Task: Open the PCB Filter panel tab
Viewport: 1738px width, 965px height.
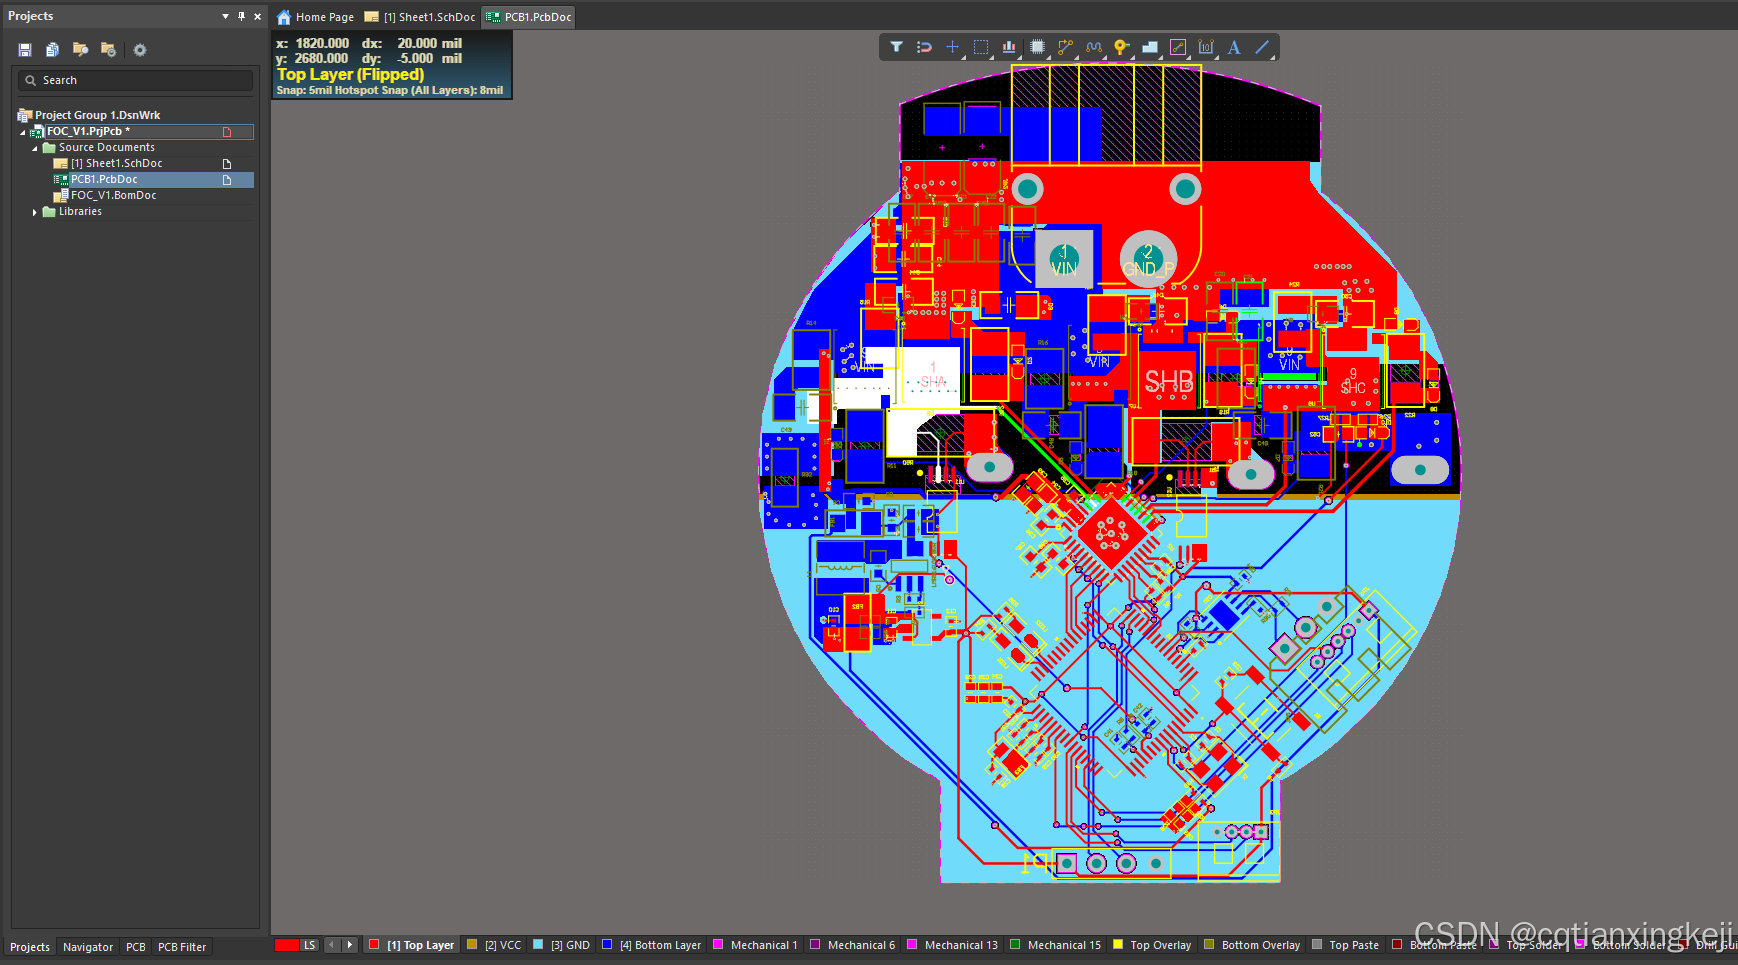Action: pyautogui.click(x=182, y=947)
